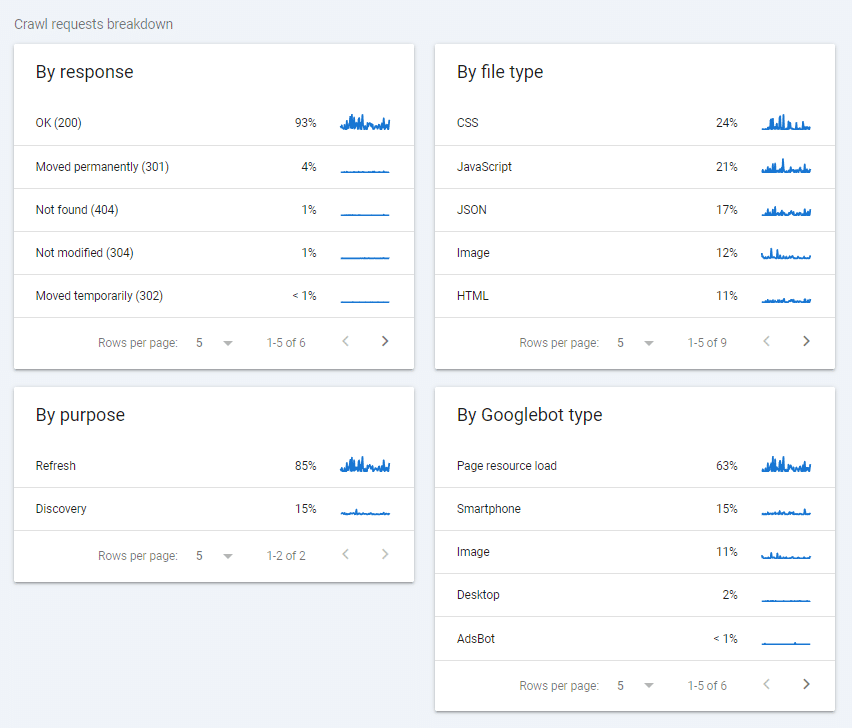Screen dimensions: 852x728
Task: Go to previous page in By file type card
Action: pyautogui.click(x=767, y=341)
